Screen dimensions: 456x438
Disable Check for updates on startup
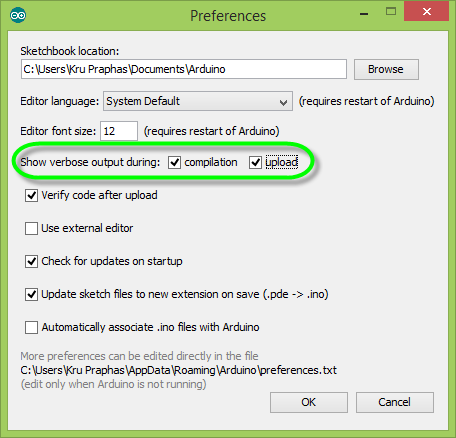point(31,261)
